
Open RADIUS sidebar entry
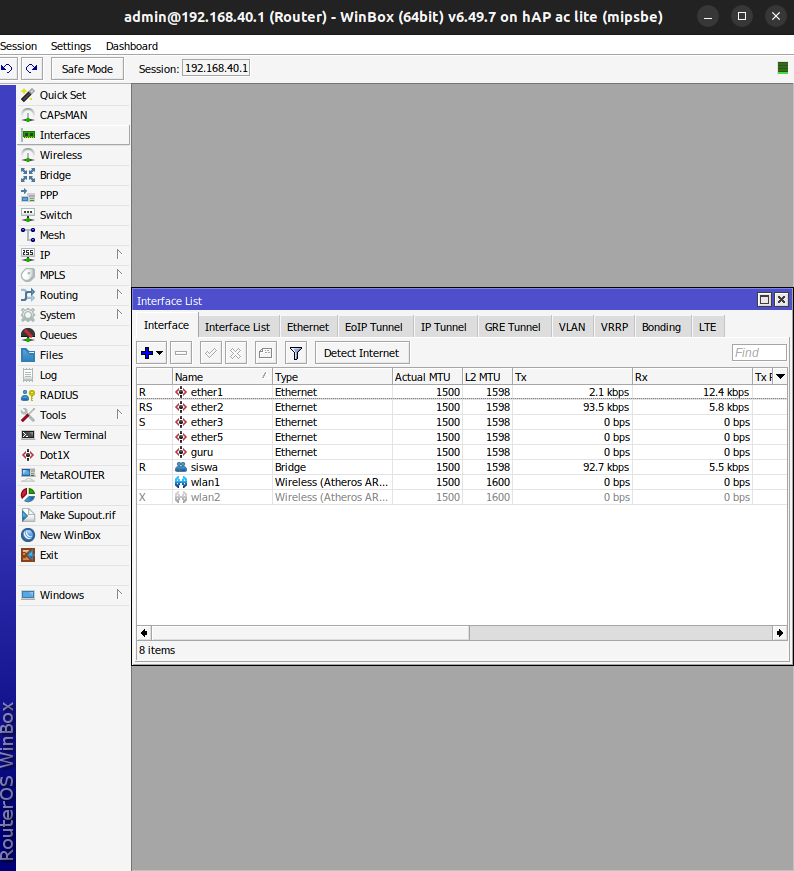click(73, 395)
